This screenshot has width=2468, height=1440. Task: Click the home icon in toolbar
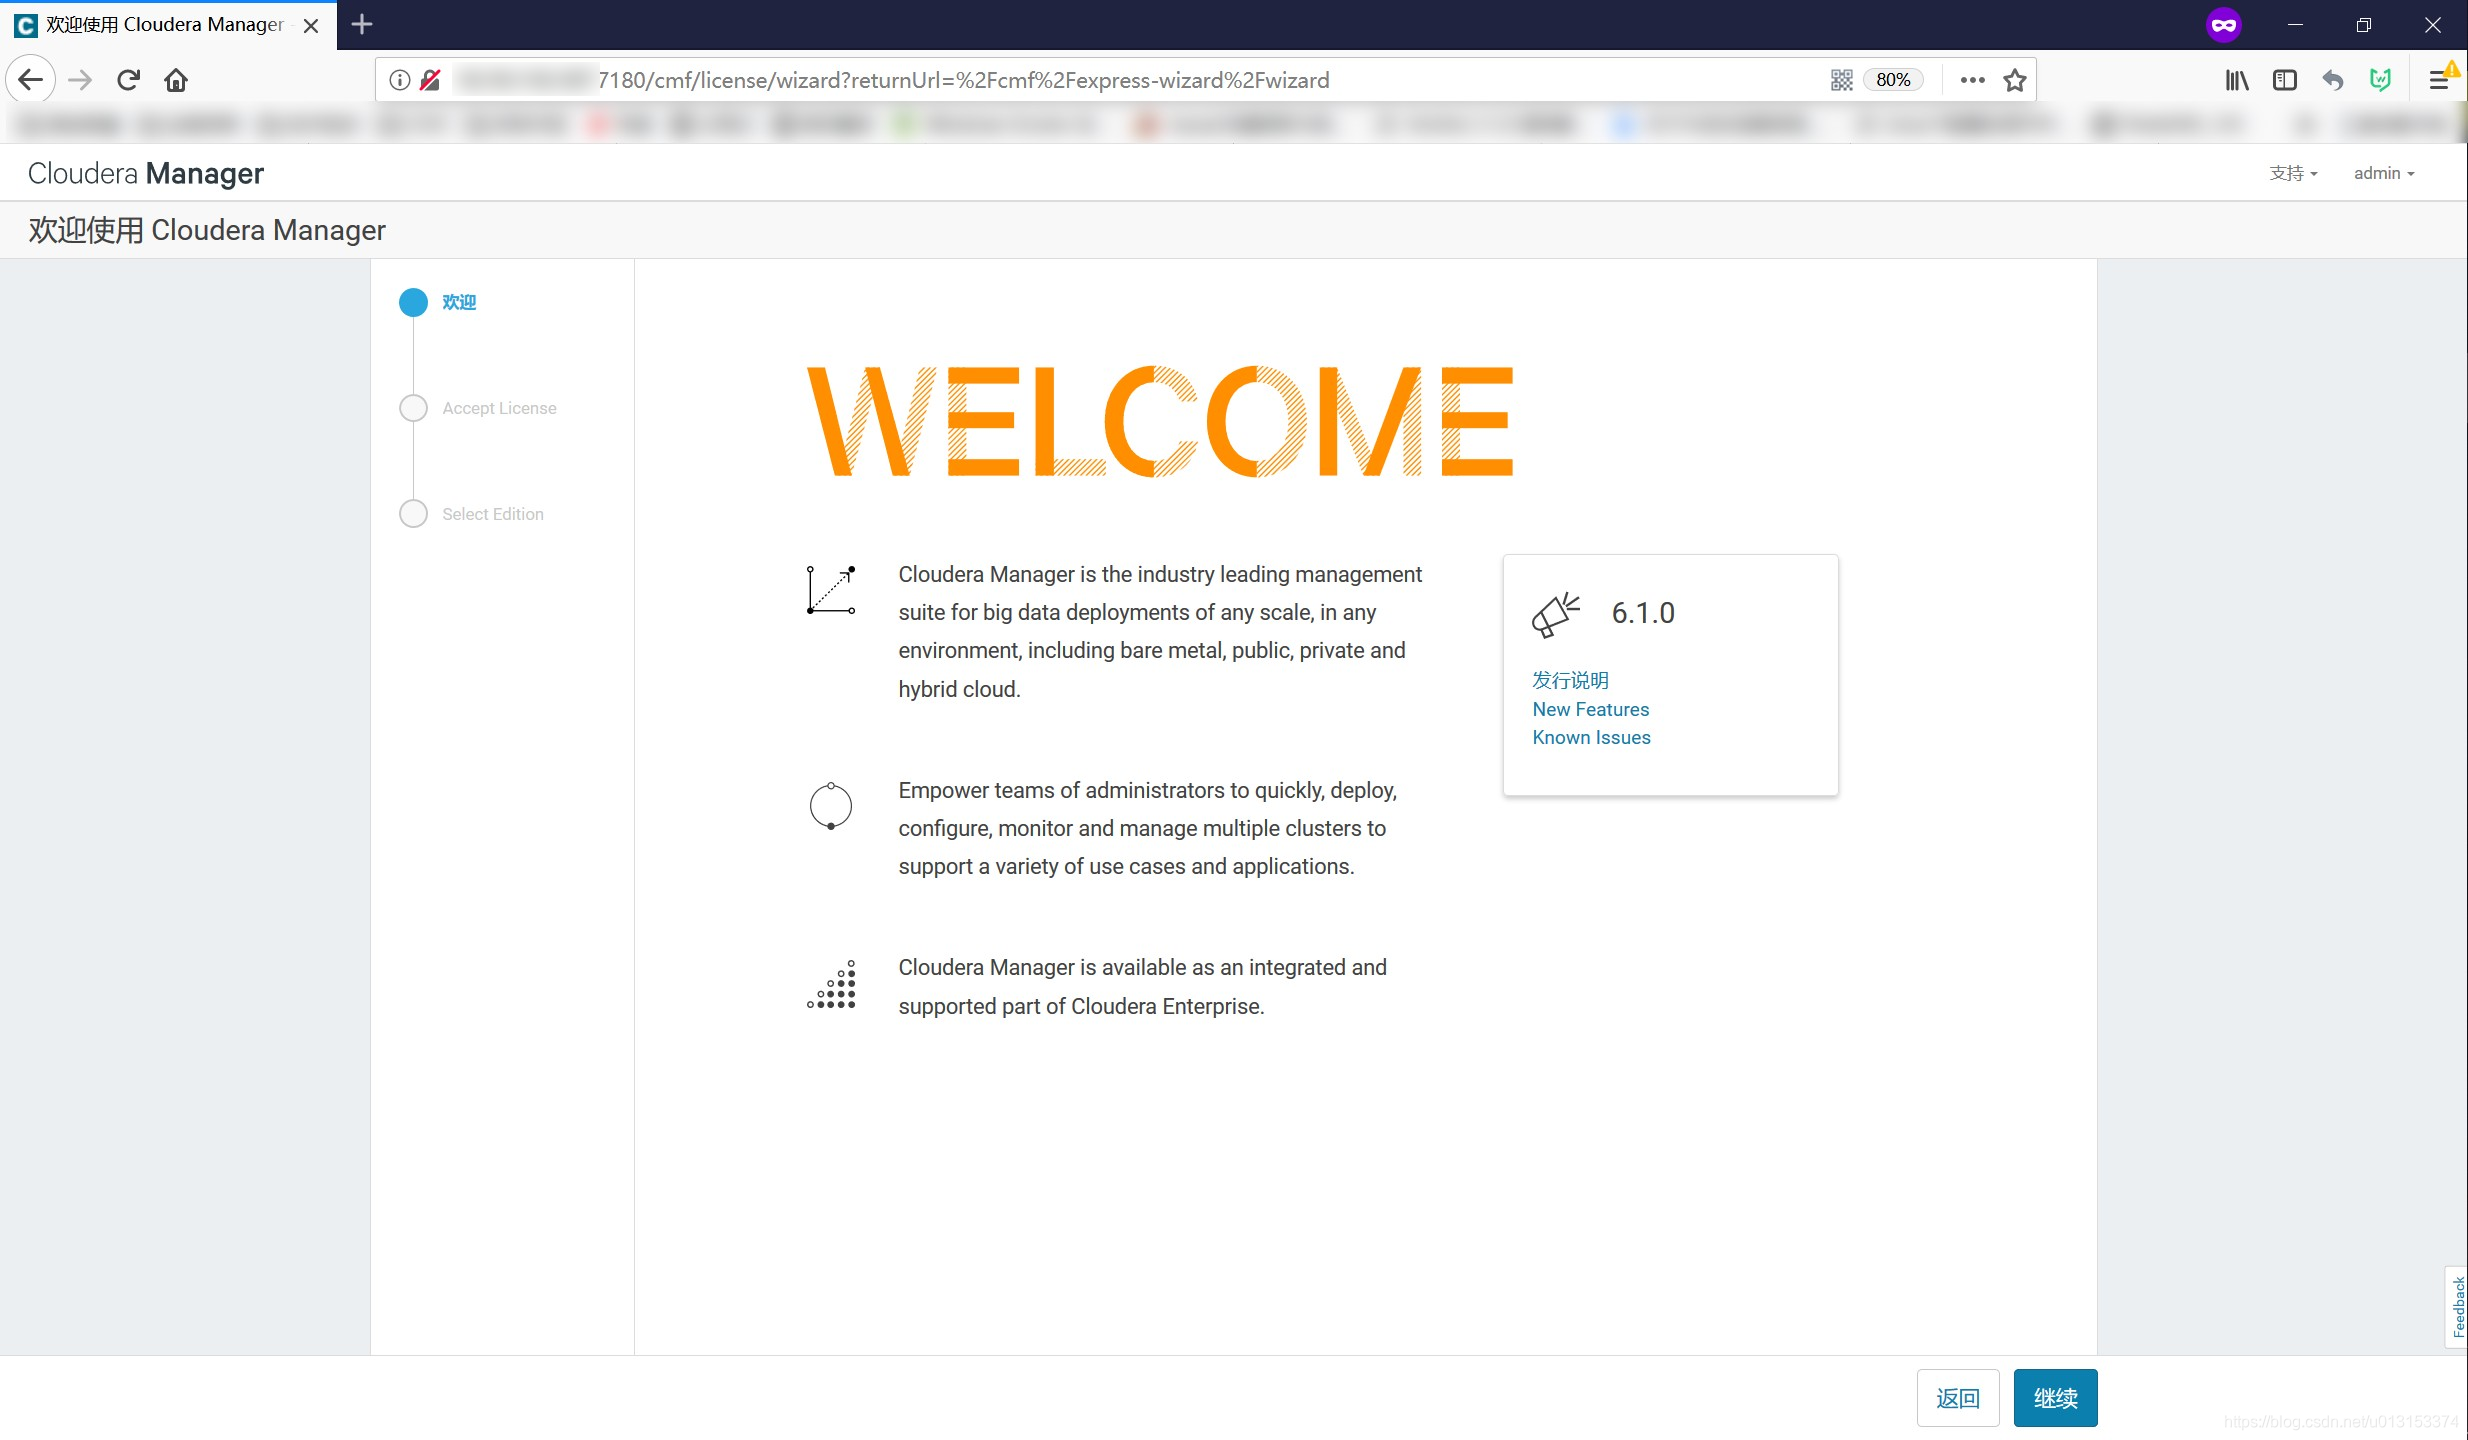pos(176,80)
